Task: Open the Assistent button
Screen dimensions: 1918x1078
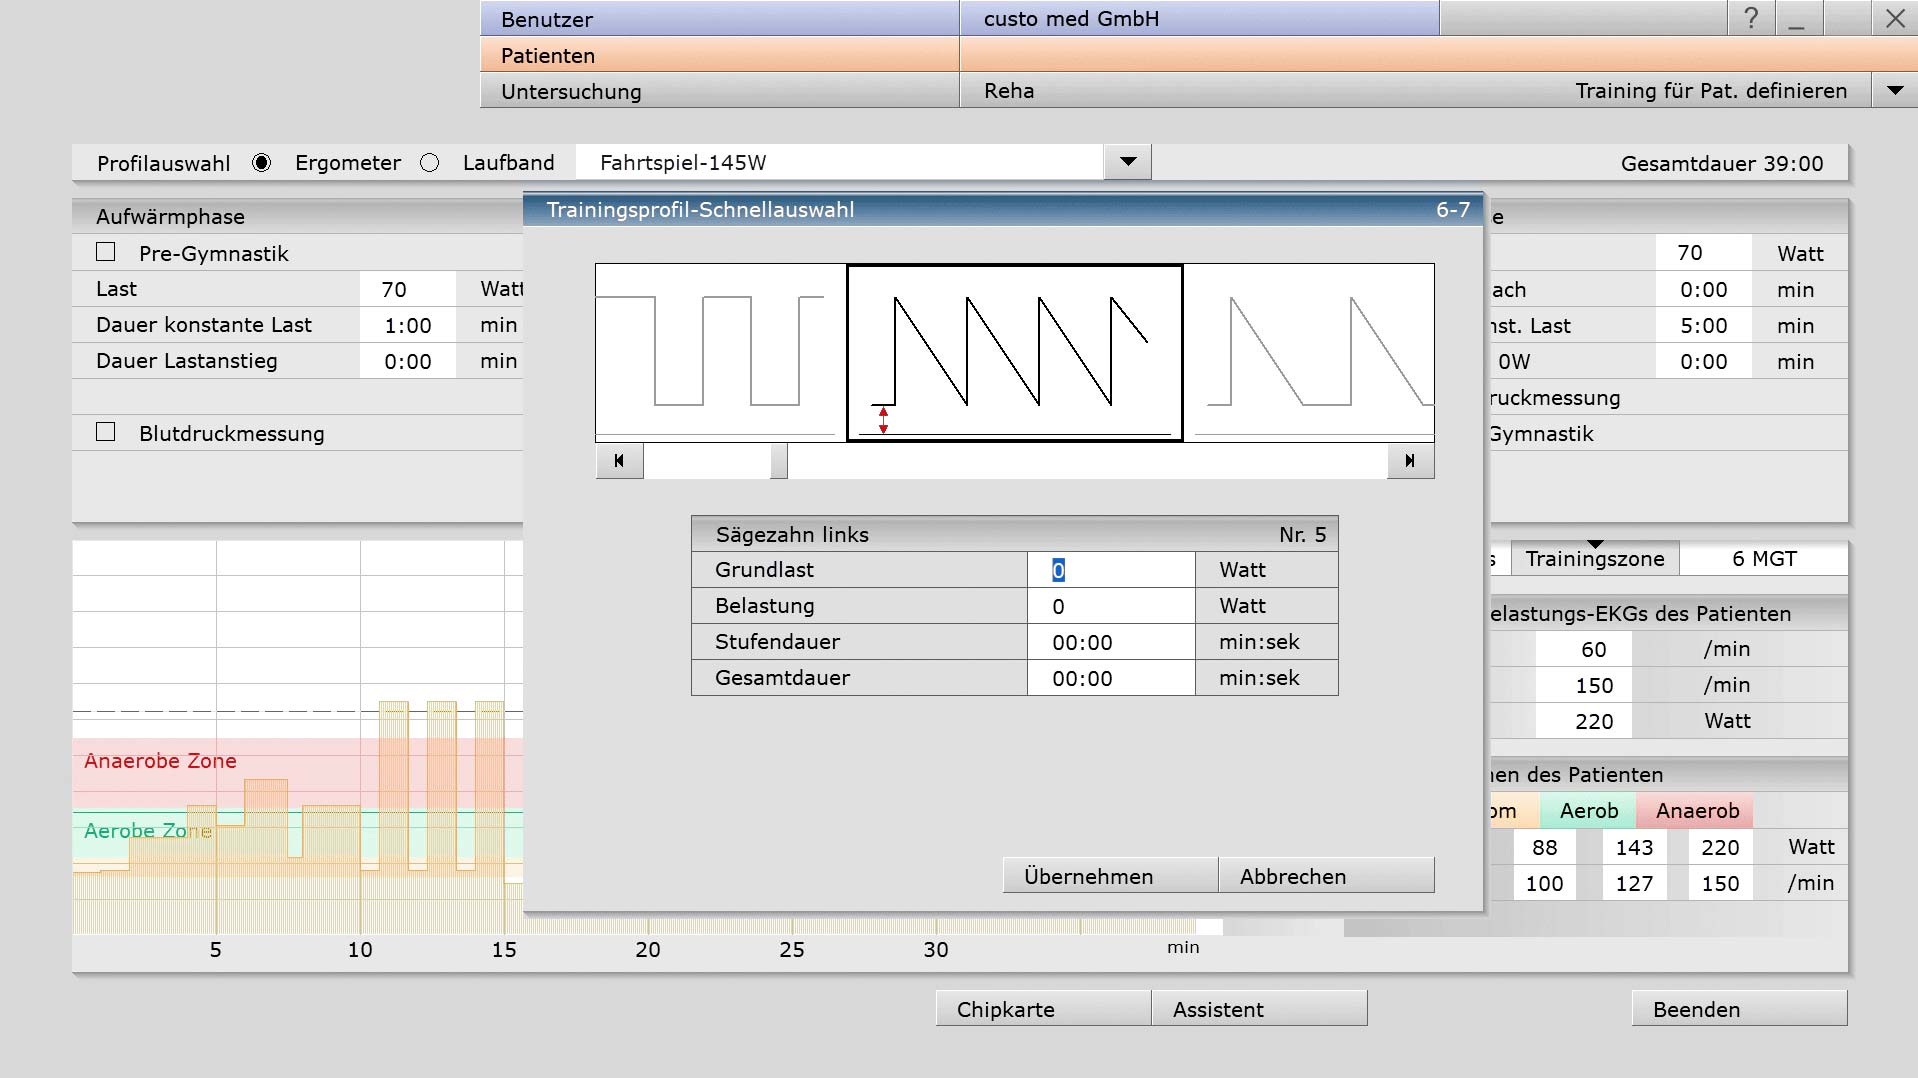Action: coord(1259,1009)
